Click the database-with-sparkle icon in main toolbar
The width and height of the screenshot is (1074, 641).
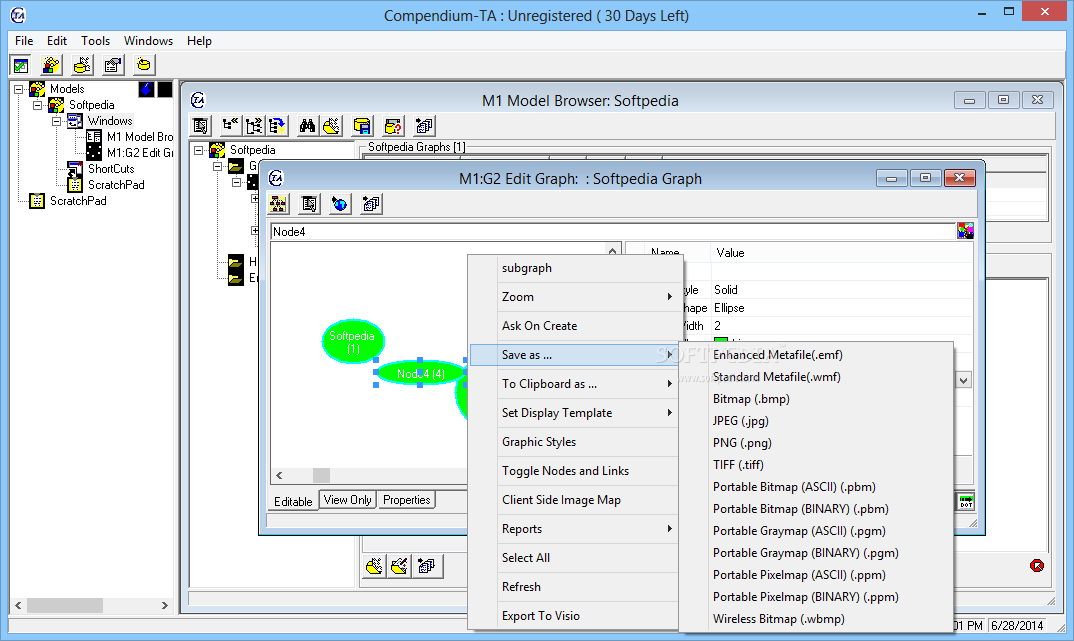(x=82, y=65)
